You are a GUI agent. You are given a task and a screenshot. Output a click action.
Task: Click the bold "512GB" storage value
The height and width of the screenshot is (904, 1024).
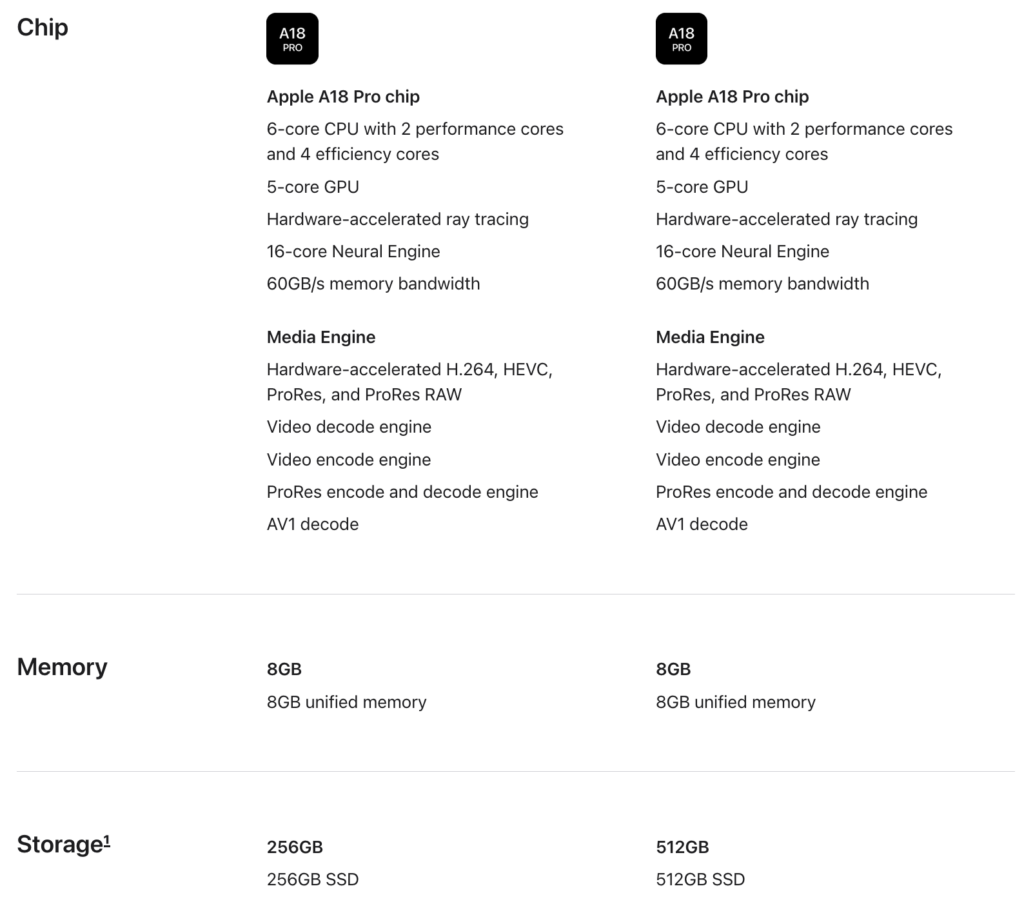(x=682, y=847)
